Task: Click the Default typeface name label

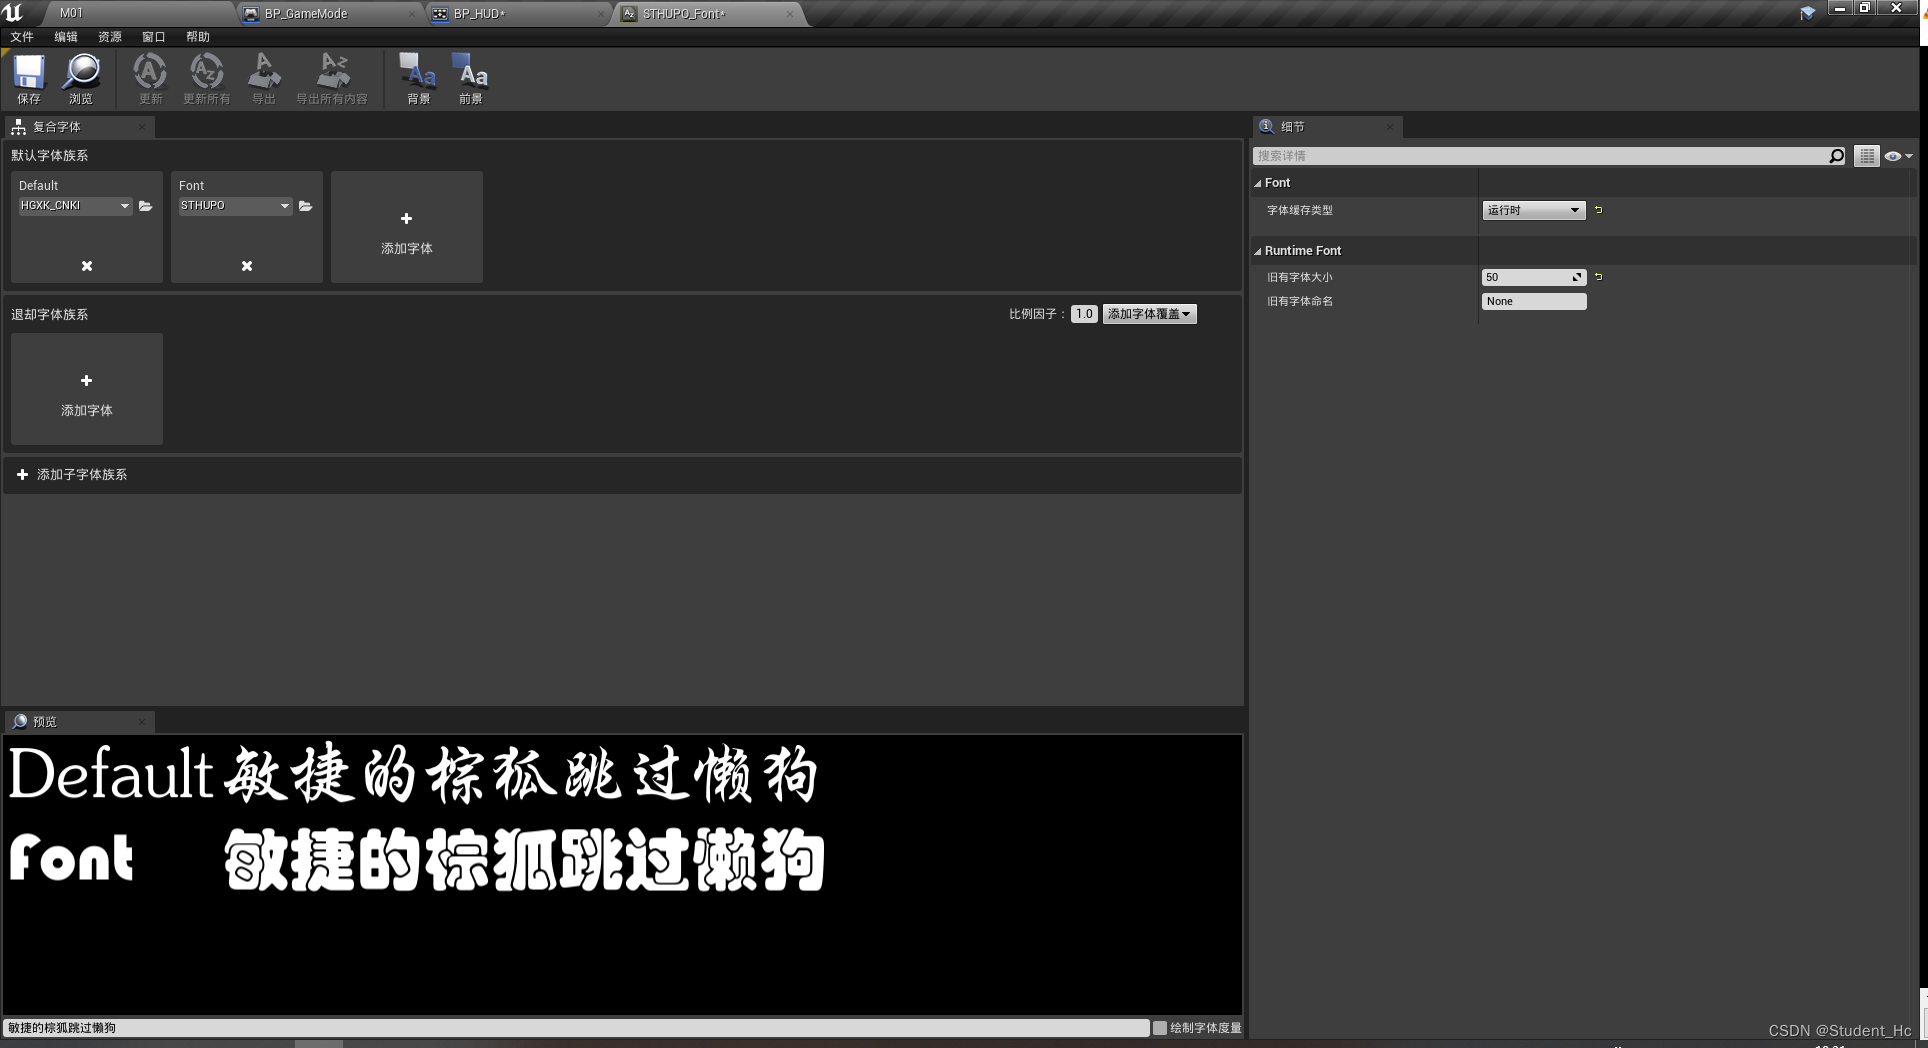Action: click(39, 186)
